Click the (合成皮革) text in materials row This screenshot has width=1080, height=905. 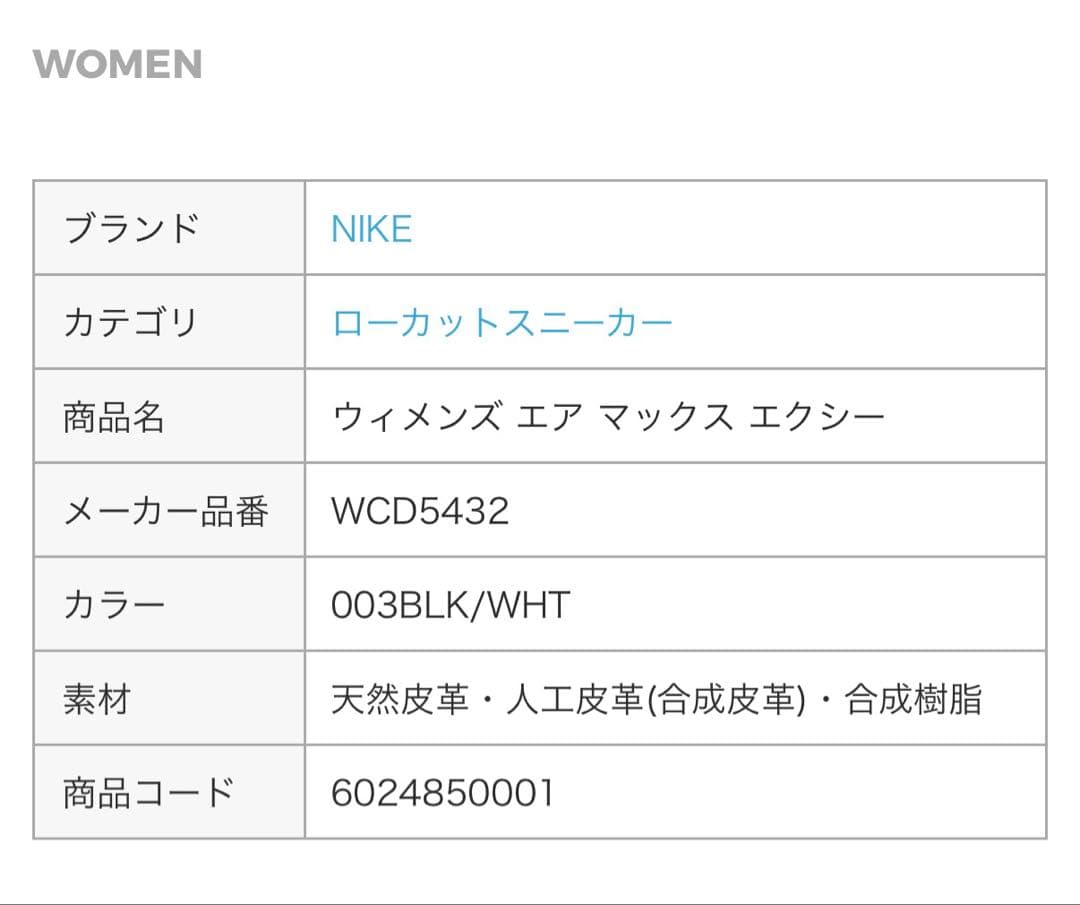tap(726, 699)
